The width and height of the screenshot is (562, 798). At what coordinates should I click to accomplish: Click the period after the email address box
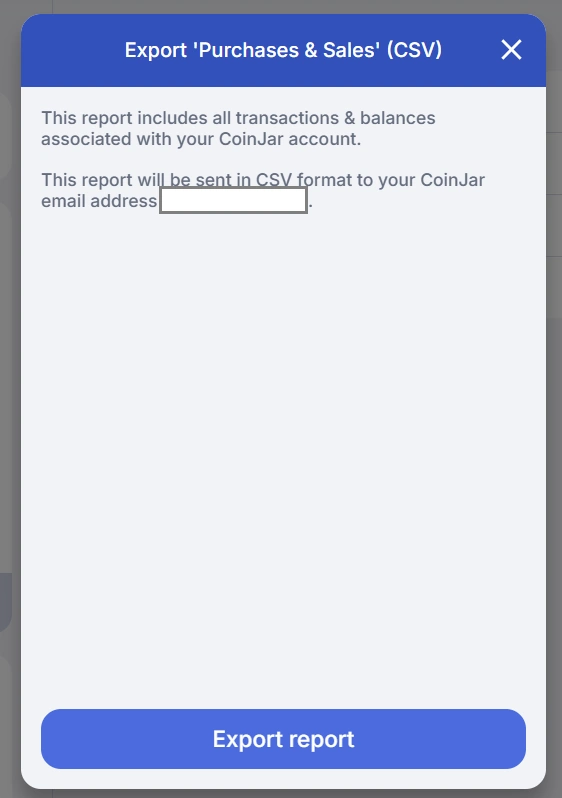(x=311, y=206)
